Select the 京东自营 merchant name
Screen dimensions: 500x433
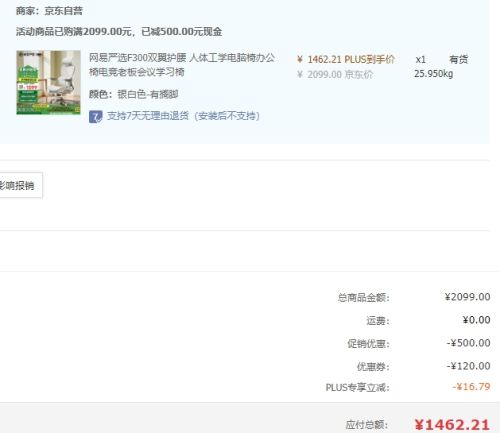point(63,11)
